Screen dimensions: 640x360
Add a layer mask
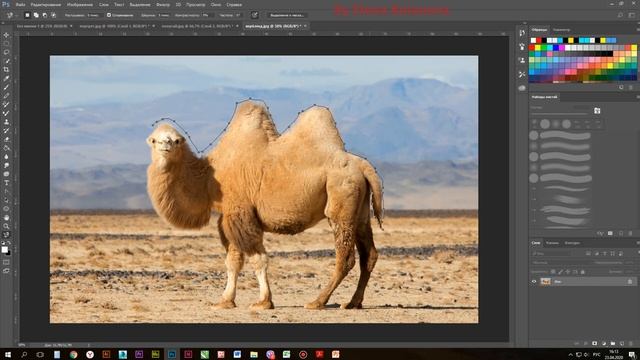(594, 344)
